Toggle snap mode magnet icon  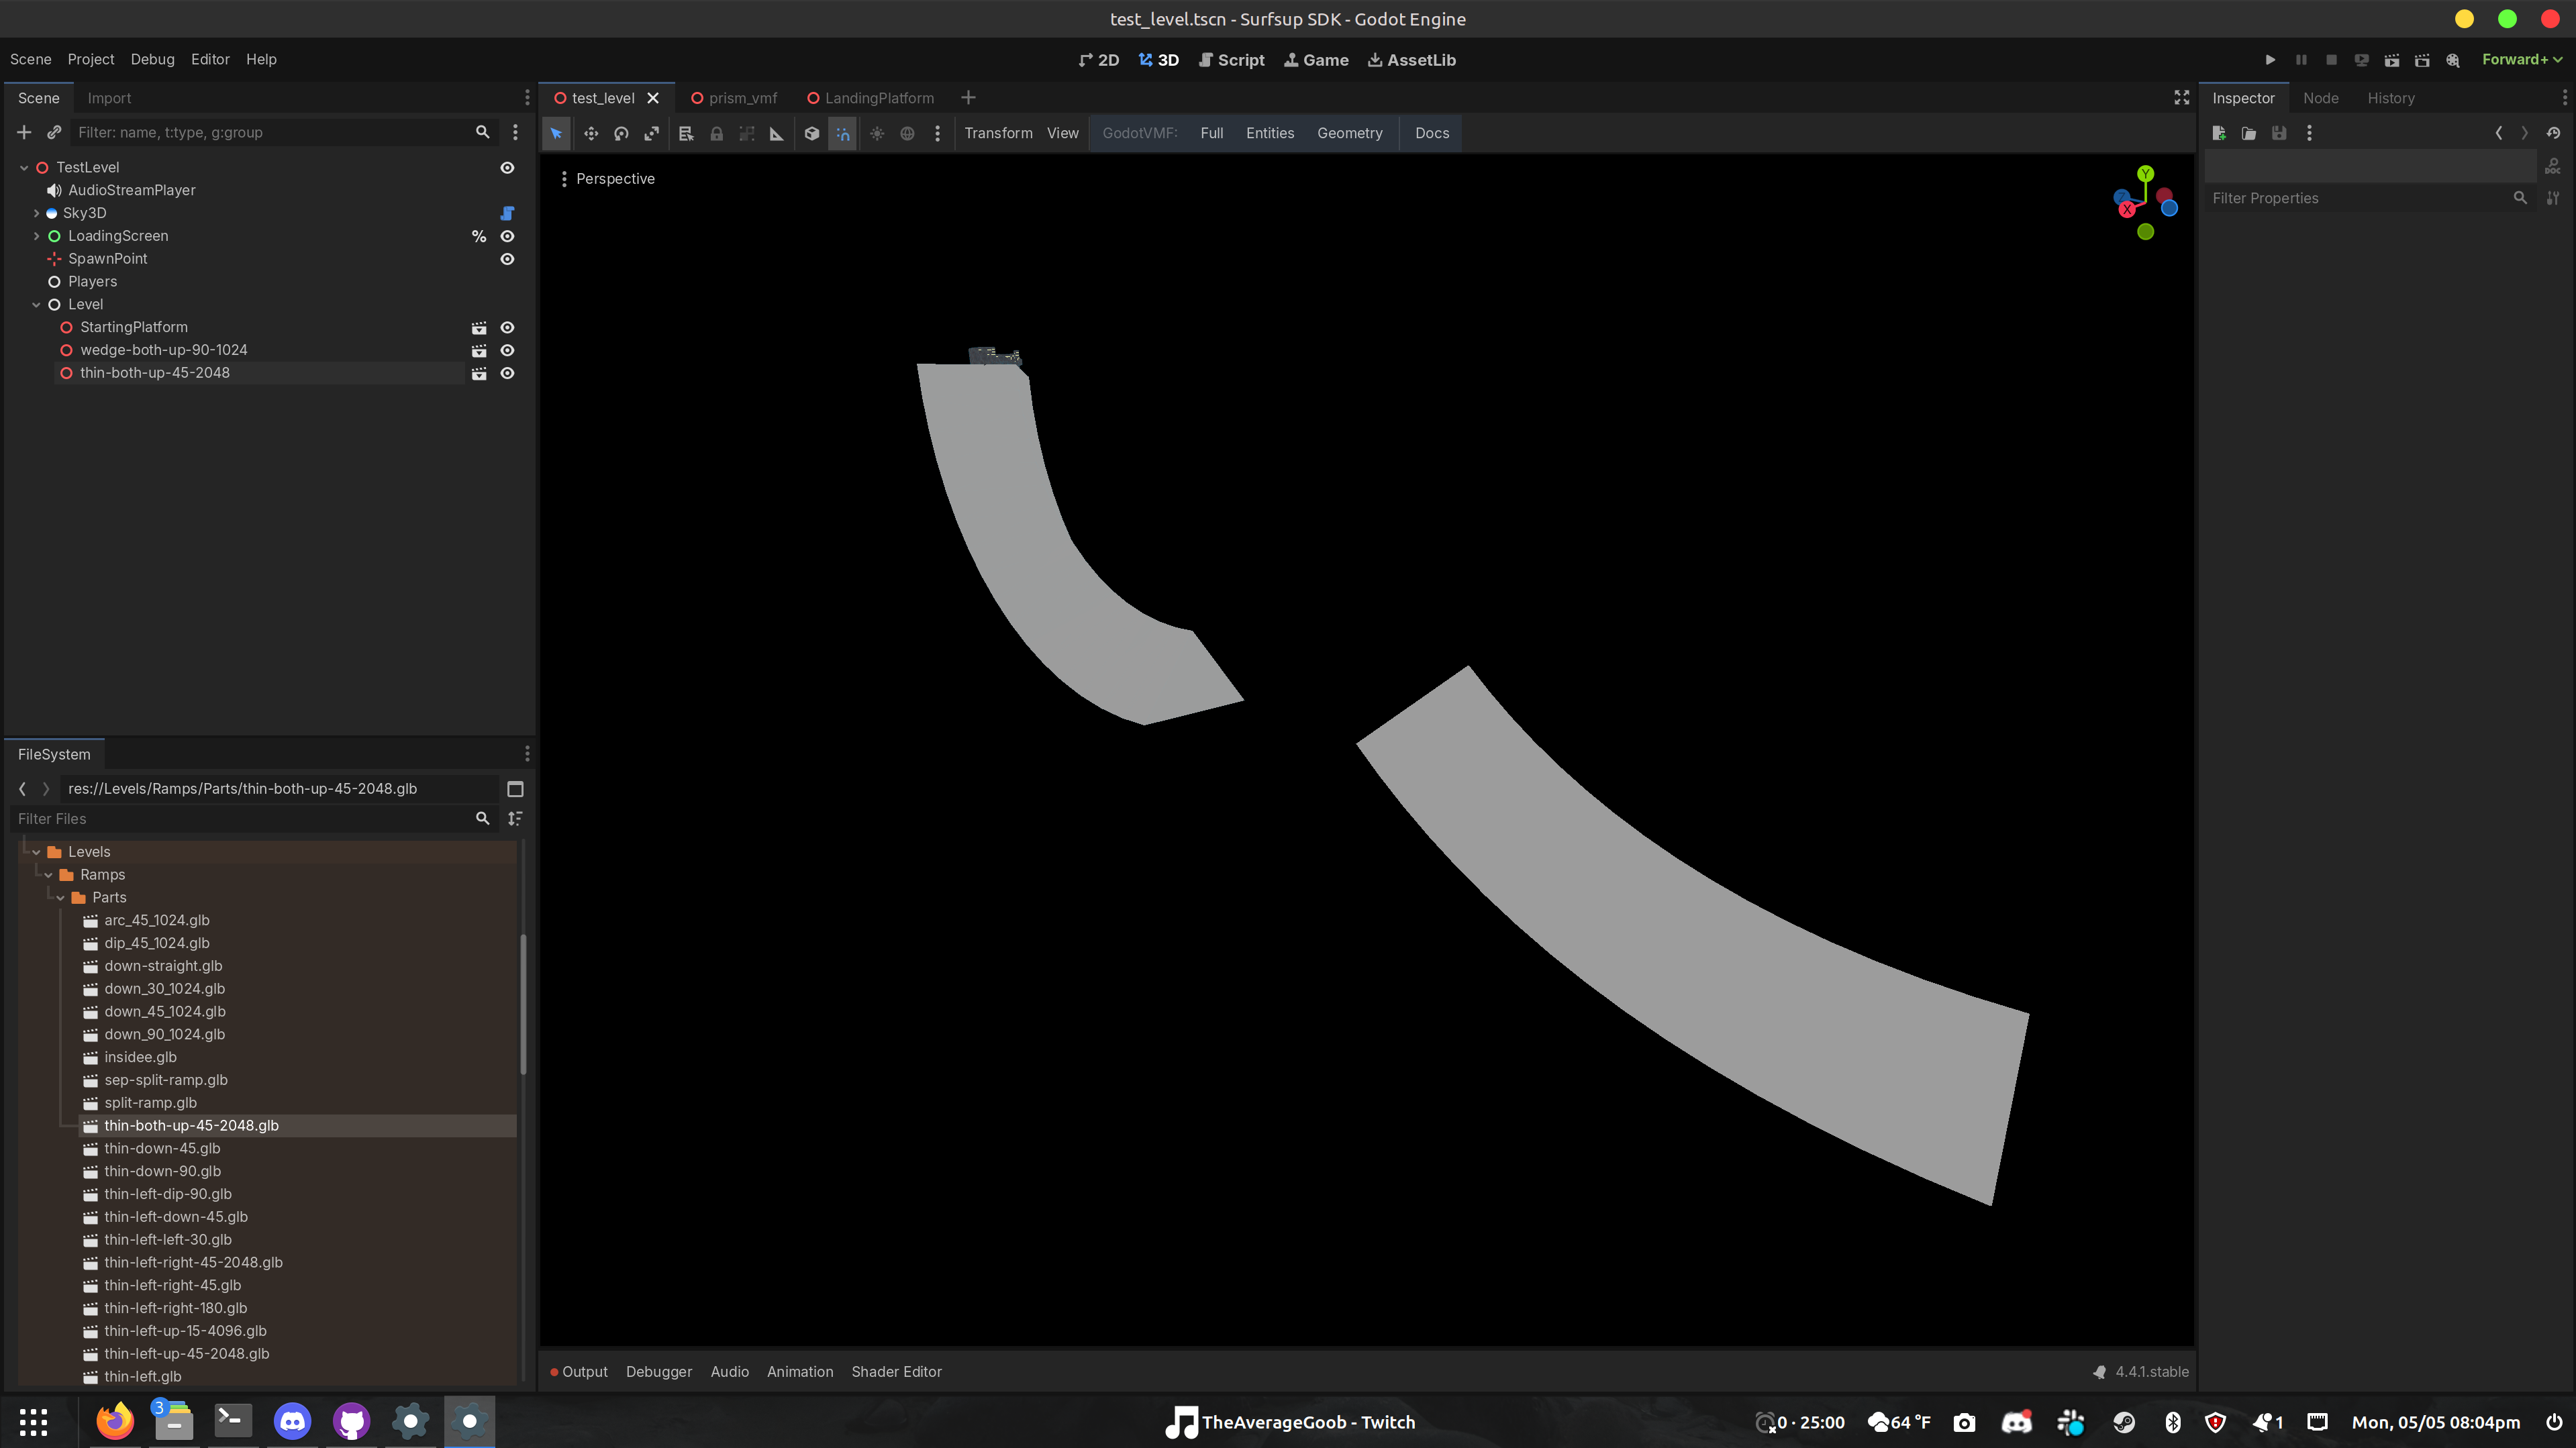point(843,133)
